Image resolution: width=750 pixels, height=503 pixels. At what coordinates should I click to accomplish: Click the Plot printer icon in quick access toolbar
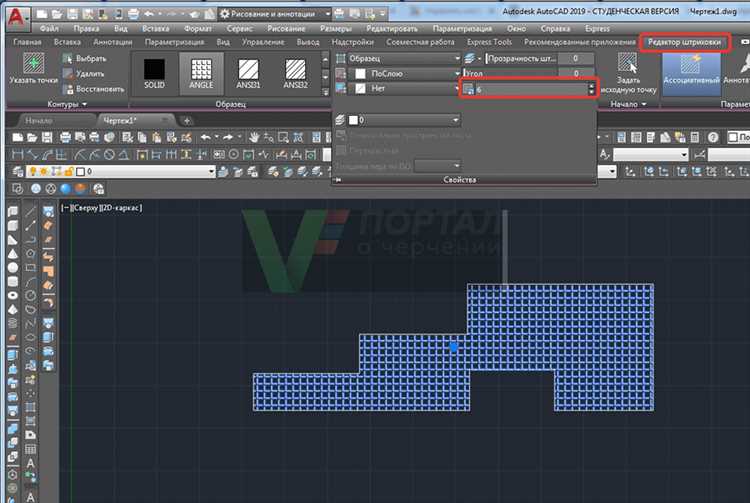point(133,14)
